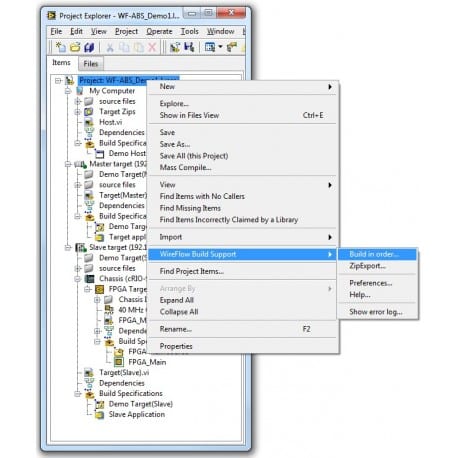The width and height of the screenshot is (458, 458).
Task: Click the filter view dropdown icon in toolbar
Action: (x=213, y=47)
